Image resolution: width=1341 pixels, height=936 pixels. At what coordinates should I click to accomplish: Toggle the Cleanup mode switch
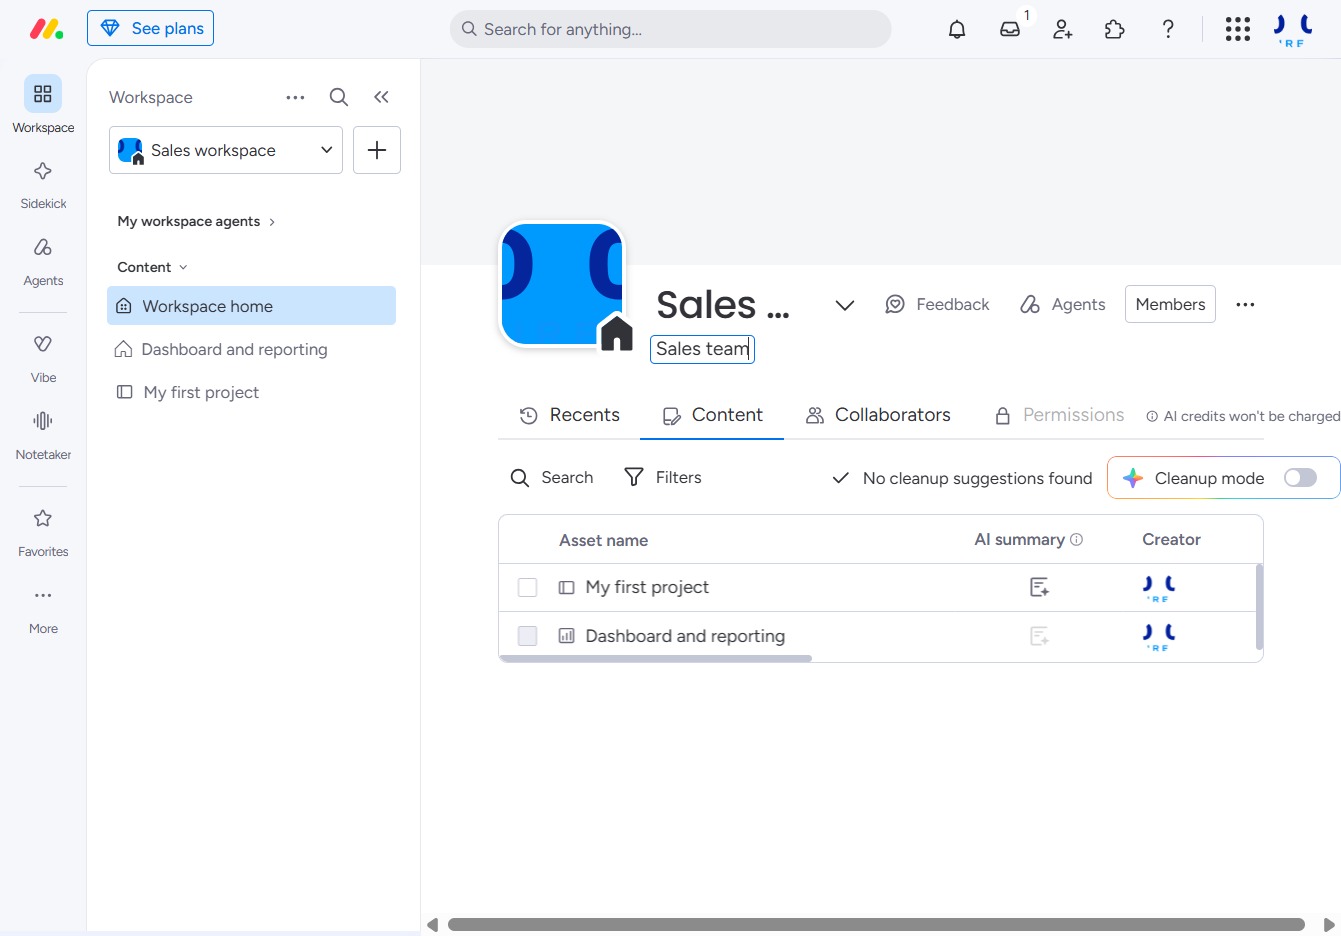tap(1300, 478)
